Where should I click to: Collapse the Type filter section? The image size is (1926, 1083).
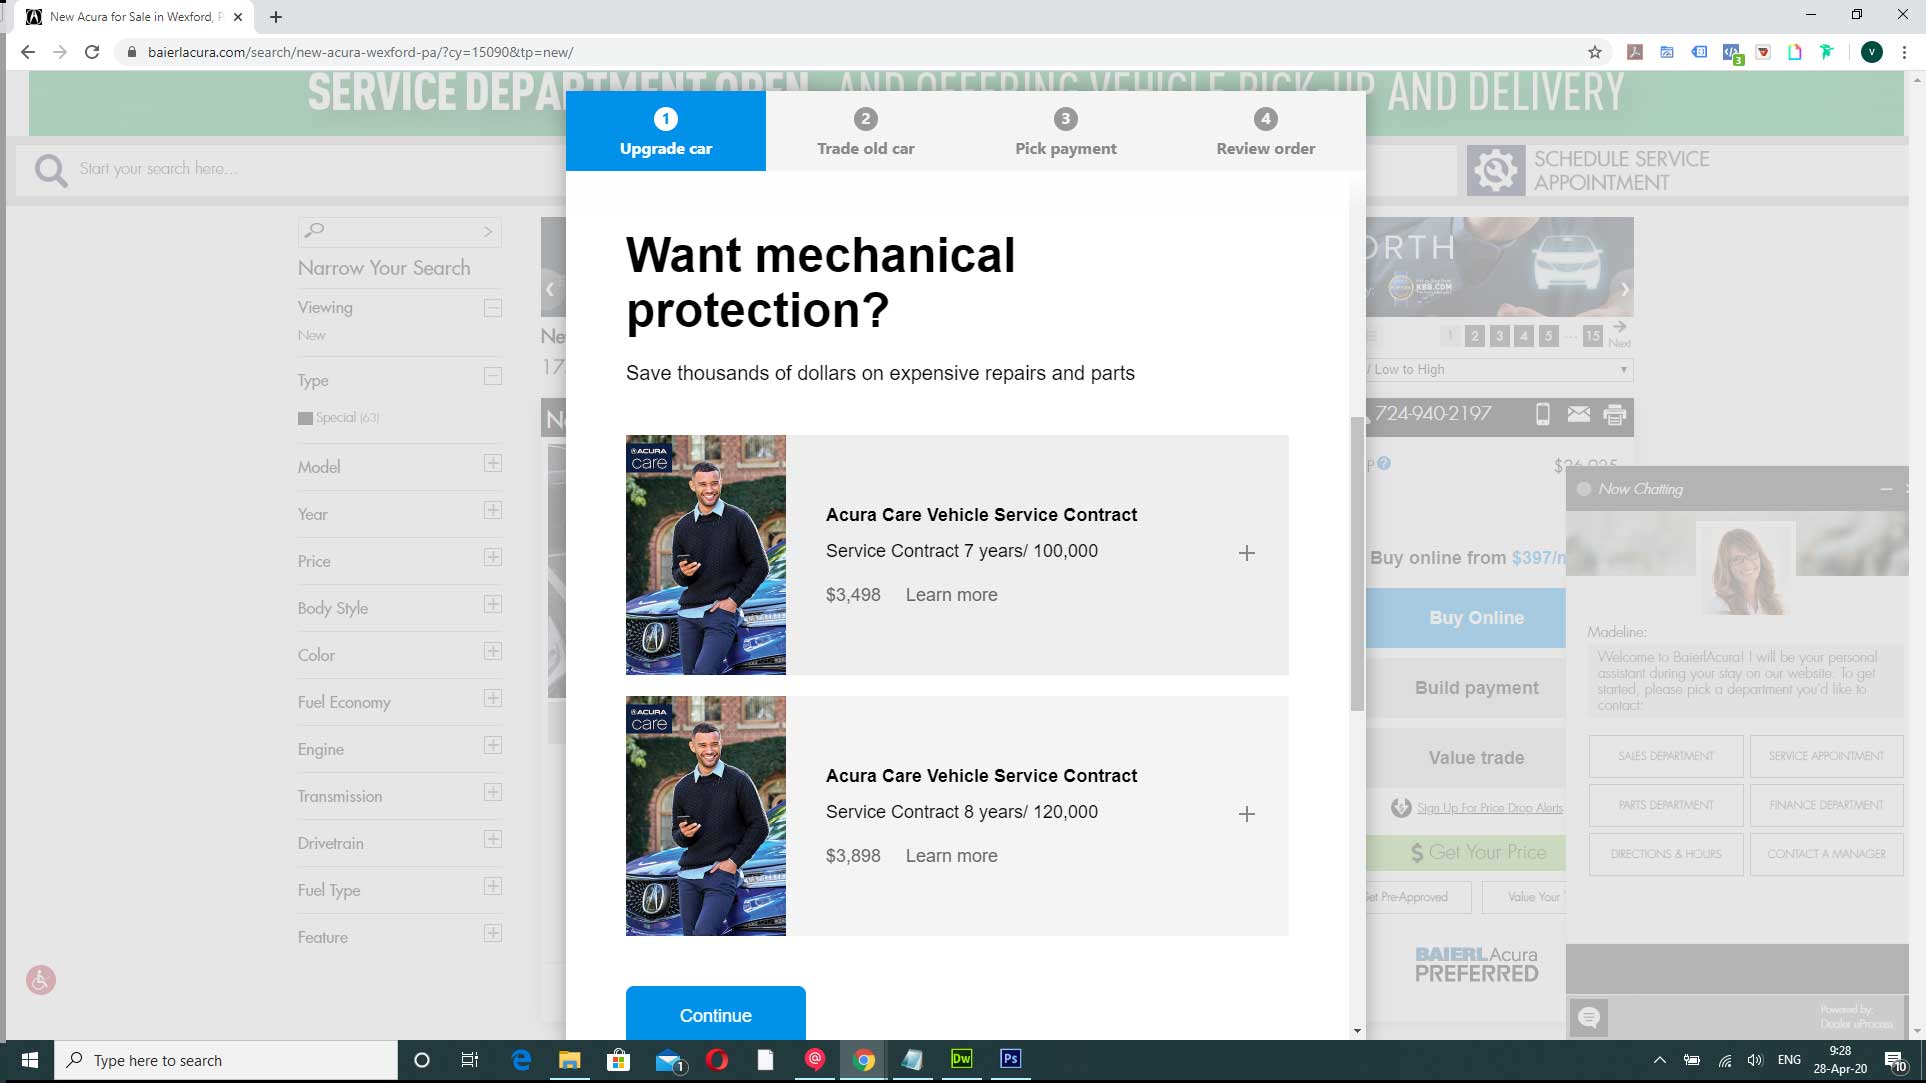click(492, 377)
